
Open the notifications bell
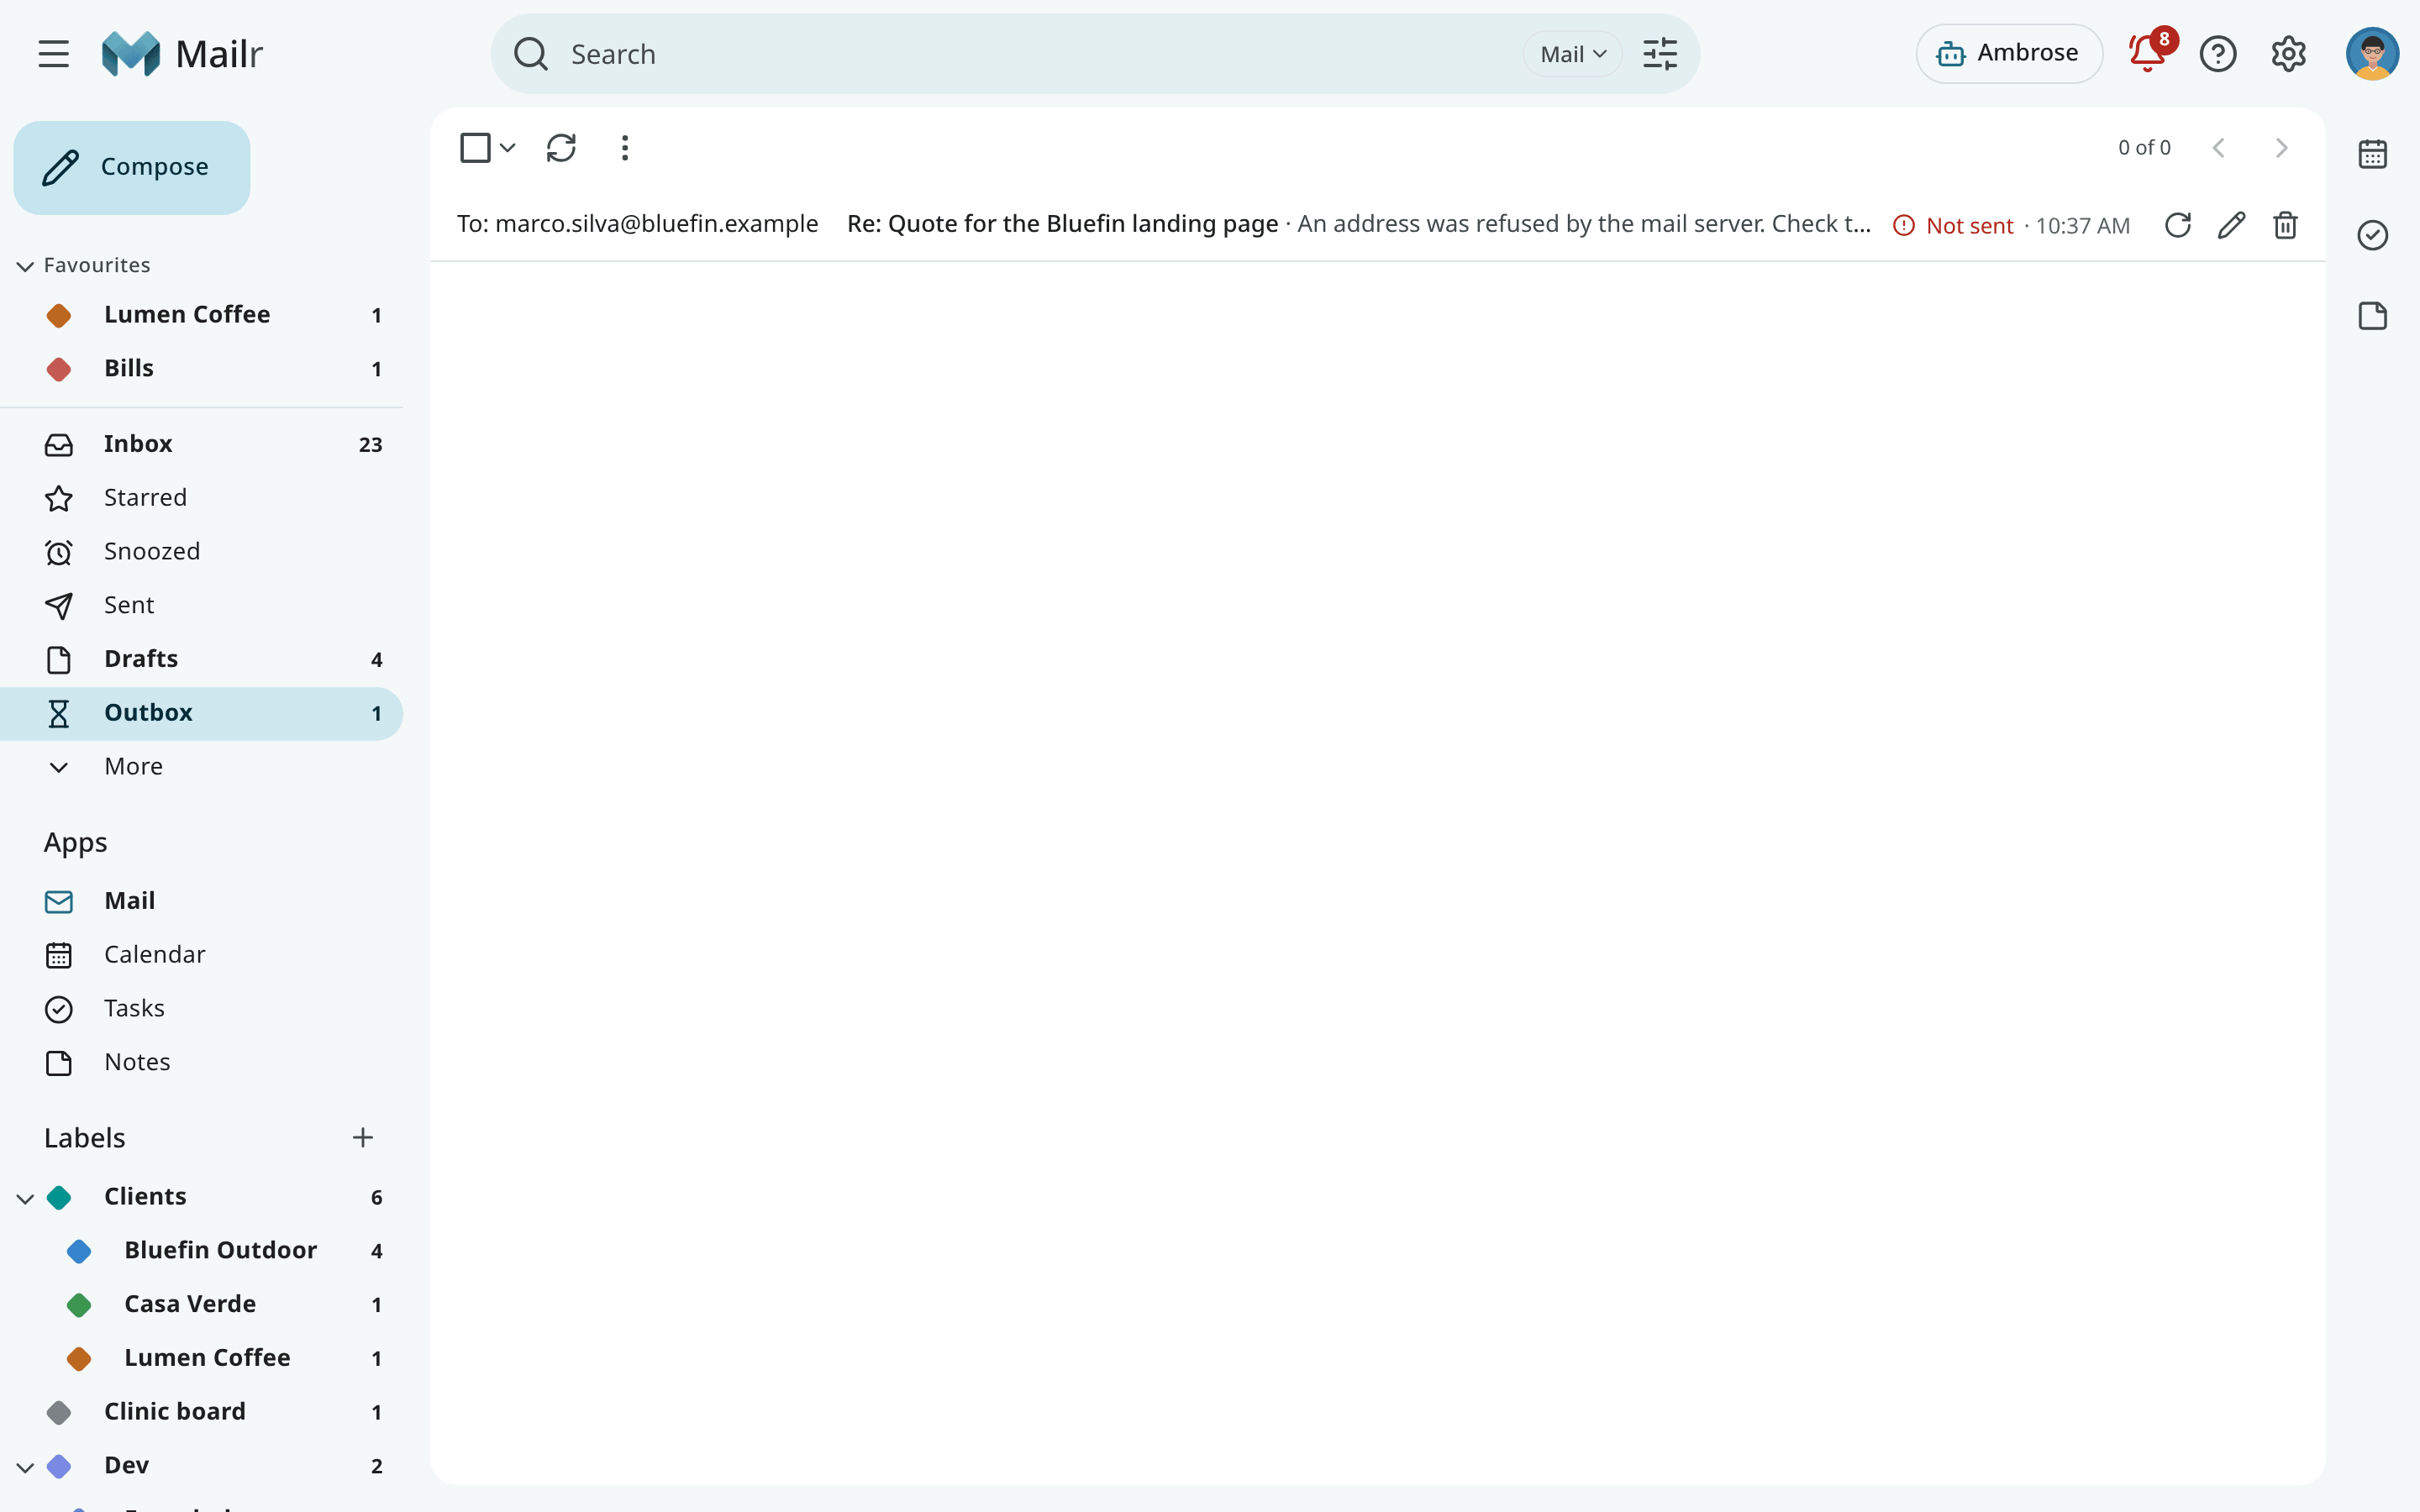[x=2147, y=54]
